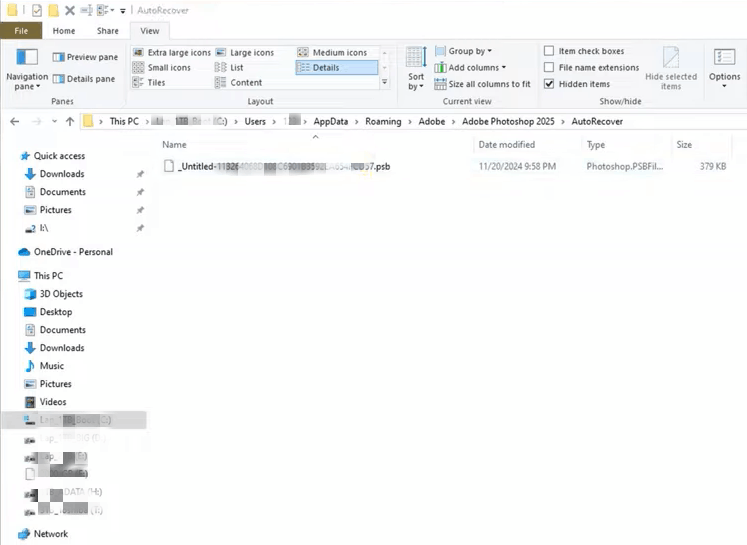Image resolution: width=747 pixels, height=545 pixels.
Task: Select Content layout
Action: 239,82
